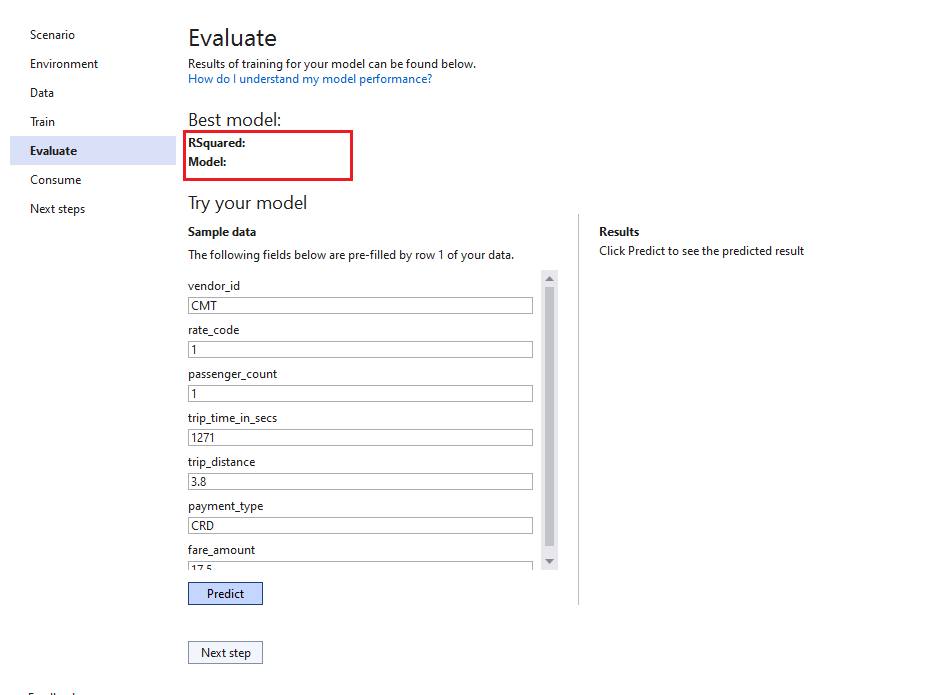Navigate to the Scenario step

[x=52, y=35]
